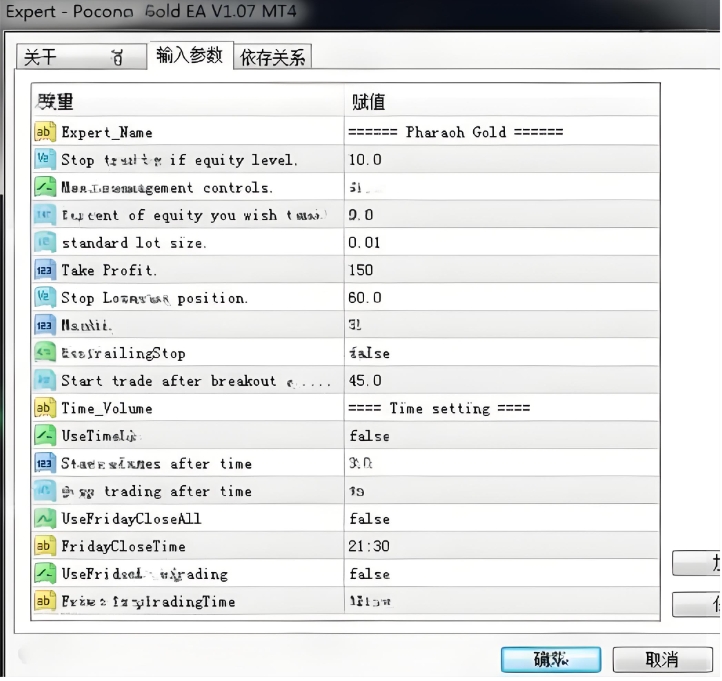
Task: Edit the standard lot size value 0.01
Action: pos(364,243)
